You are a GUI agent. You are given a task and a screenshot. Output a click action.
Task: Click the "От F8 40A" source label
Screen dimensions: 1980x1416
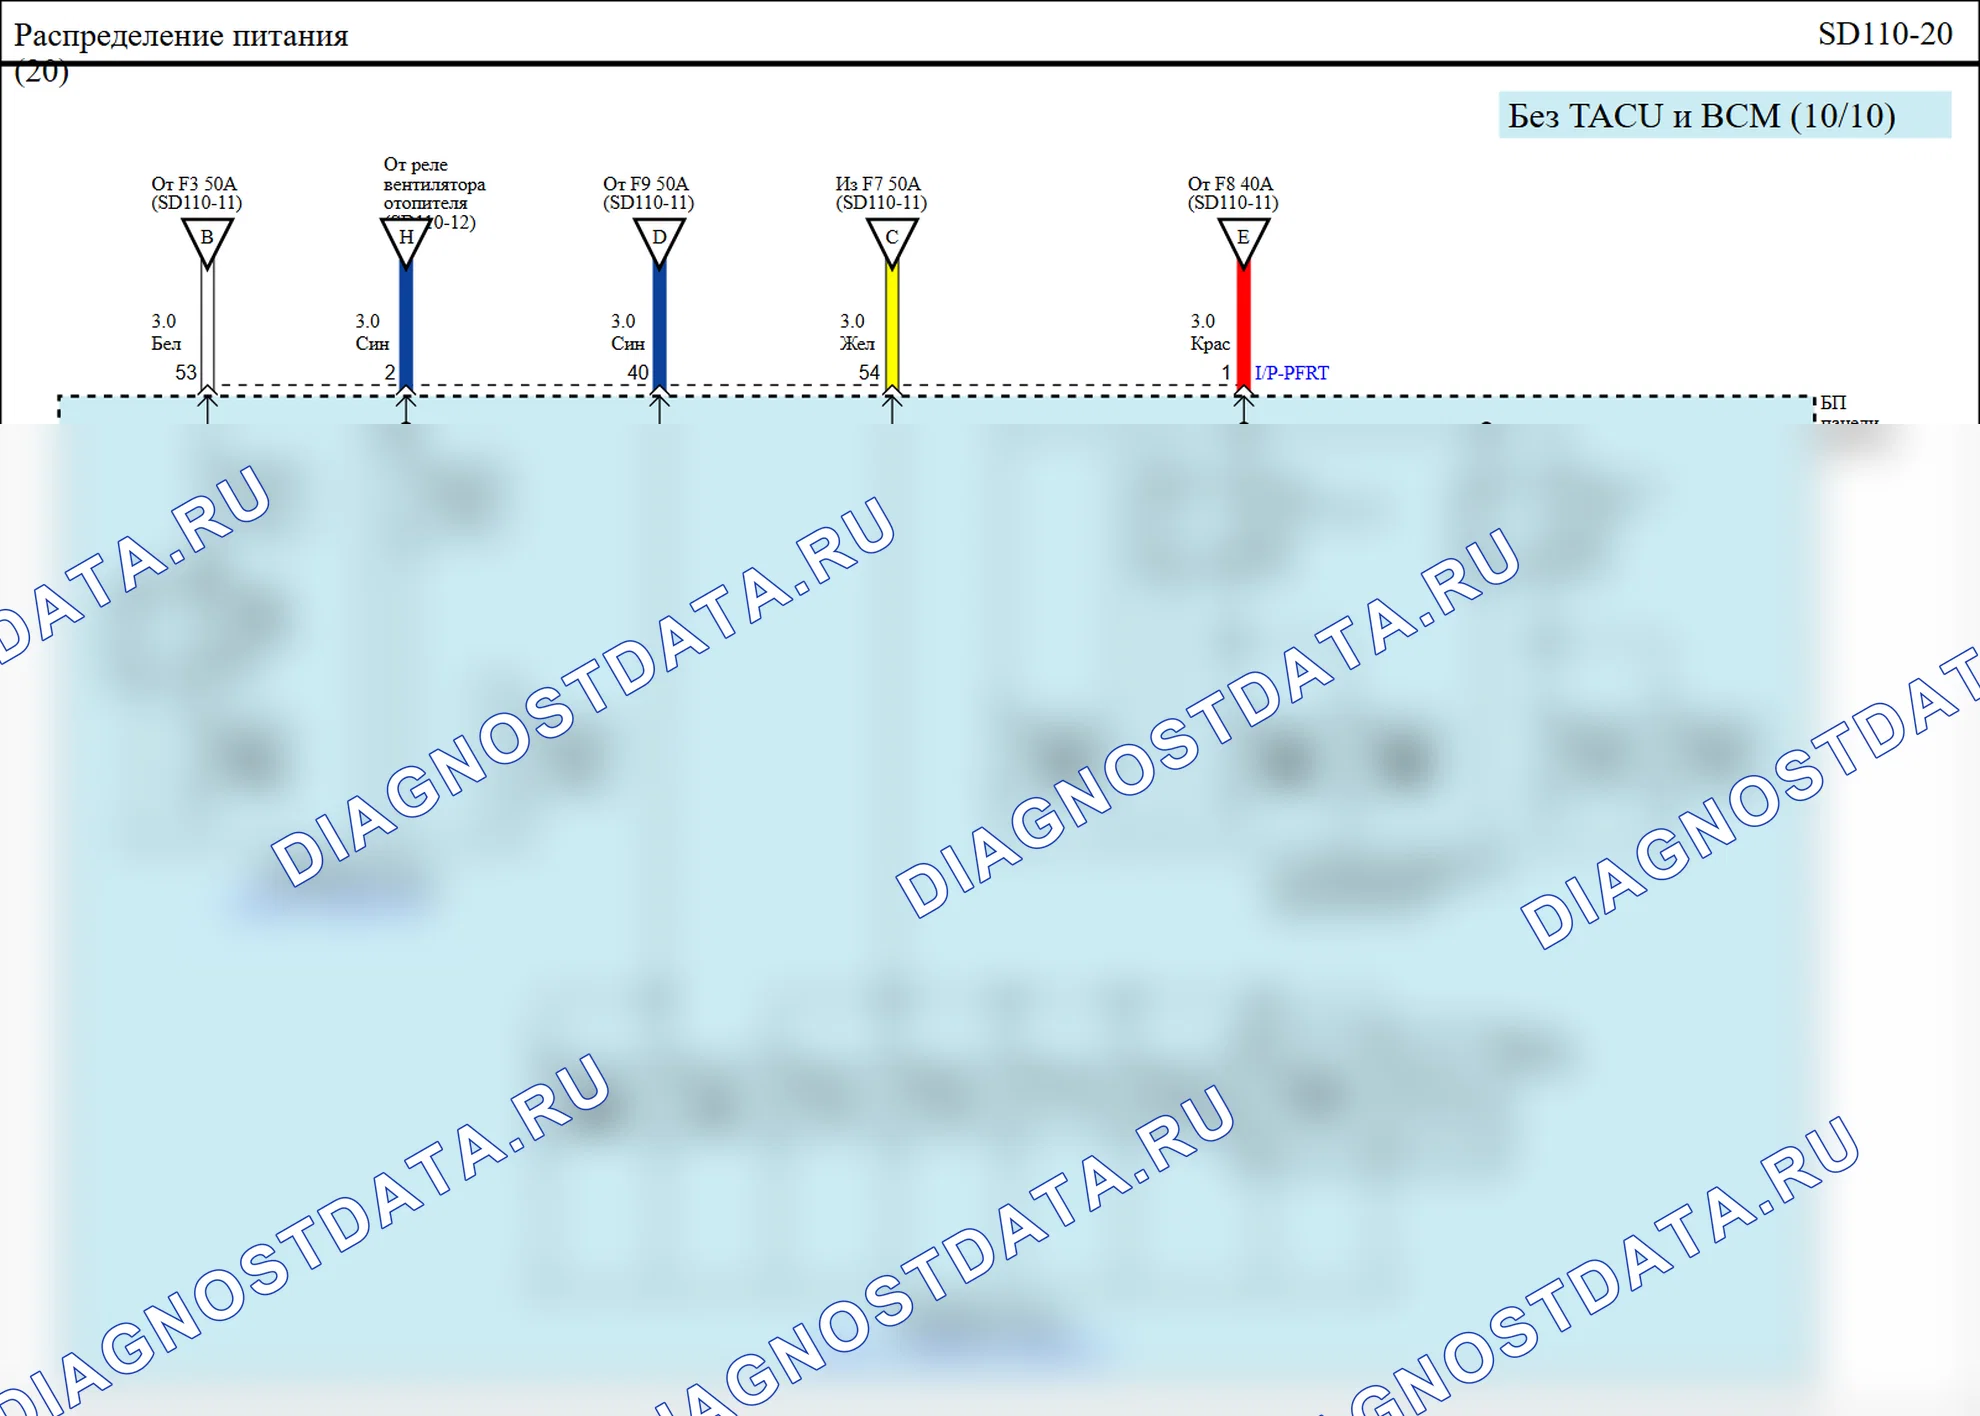point(1230,184)
